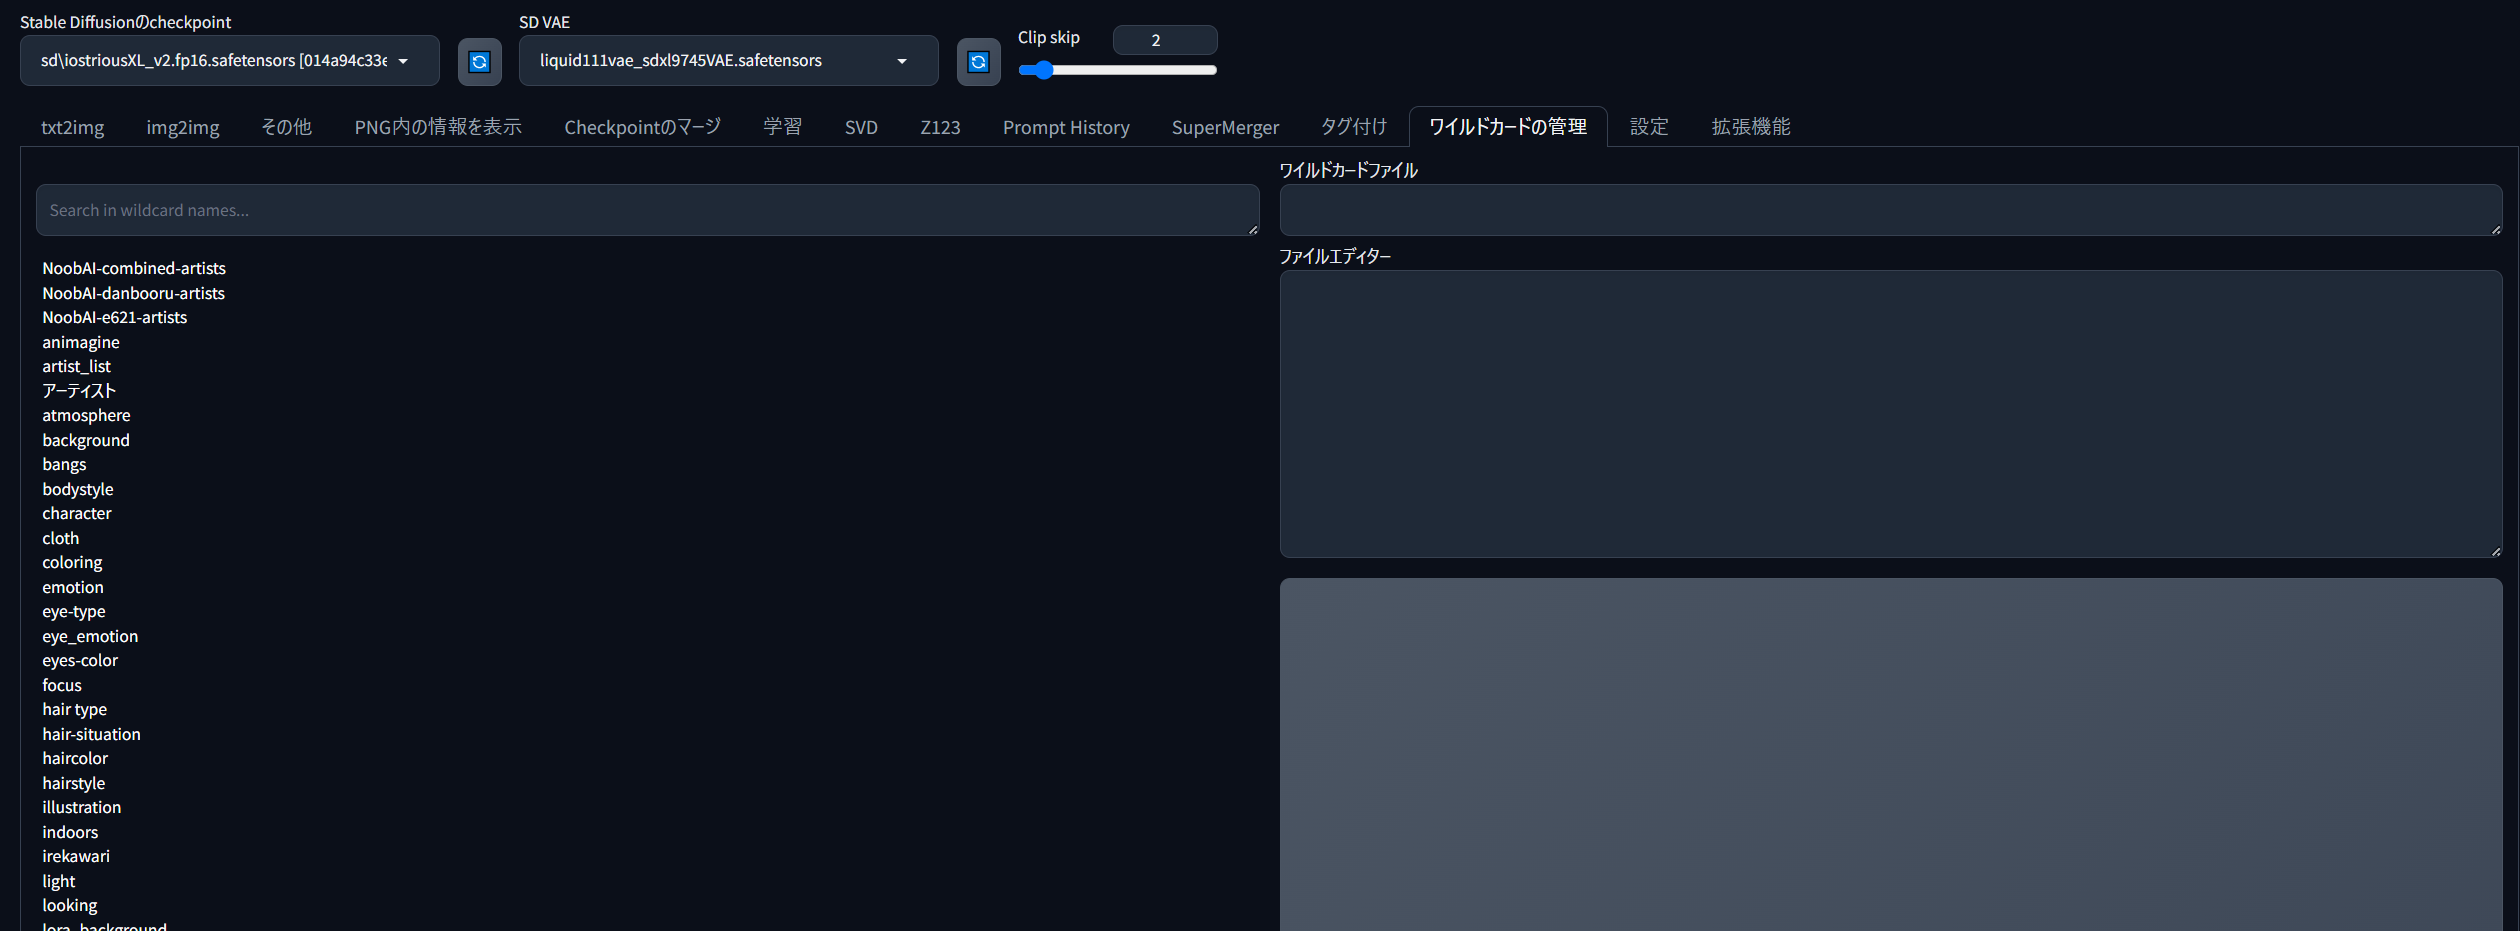Select the NoobAI-combined-artists wildcard
Image resolution: width=2520 pixels, height=931 pixels.
[x=134, y=268]
